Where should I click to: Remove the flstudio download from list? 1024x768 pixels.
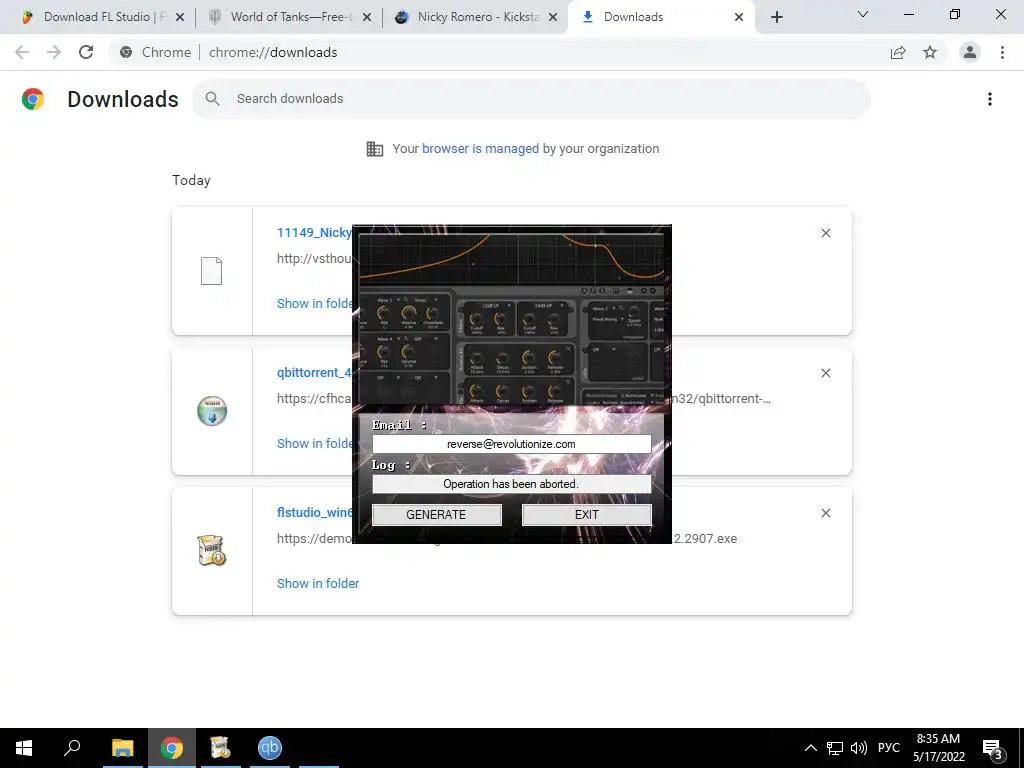[x=826, y=513]
